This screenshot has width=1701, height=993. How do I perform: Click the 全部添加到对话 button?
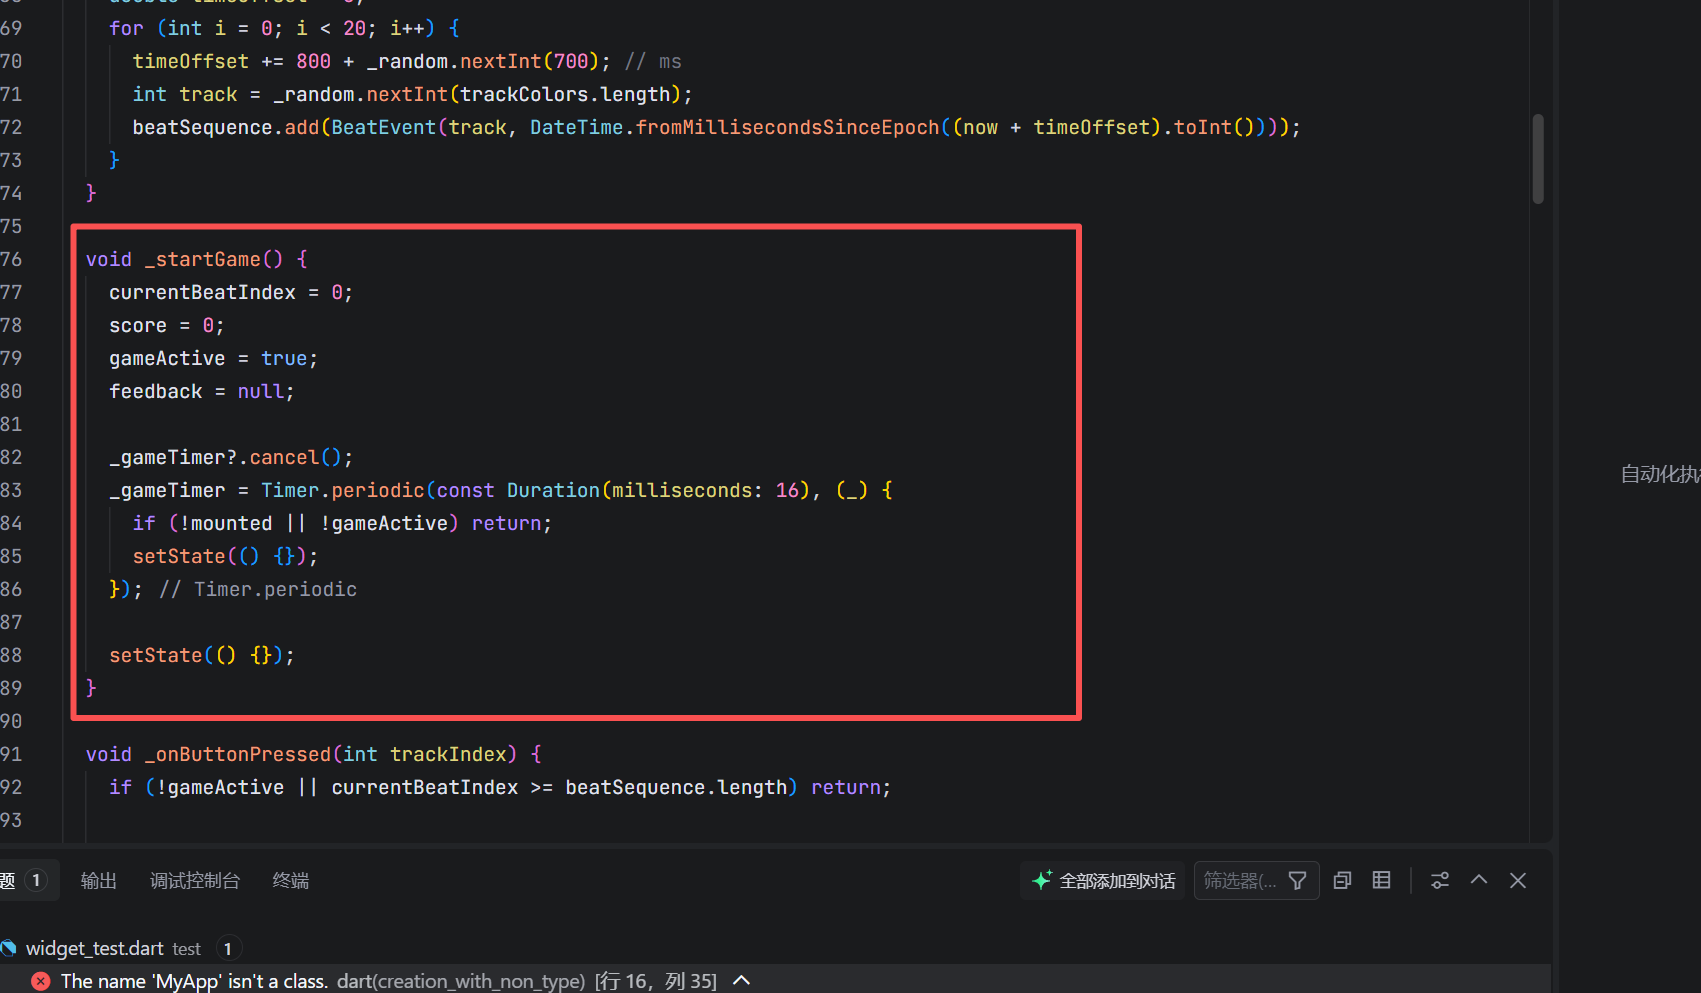click(1103, 881)
